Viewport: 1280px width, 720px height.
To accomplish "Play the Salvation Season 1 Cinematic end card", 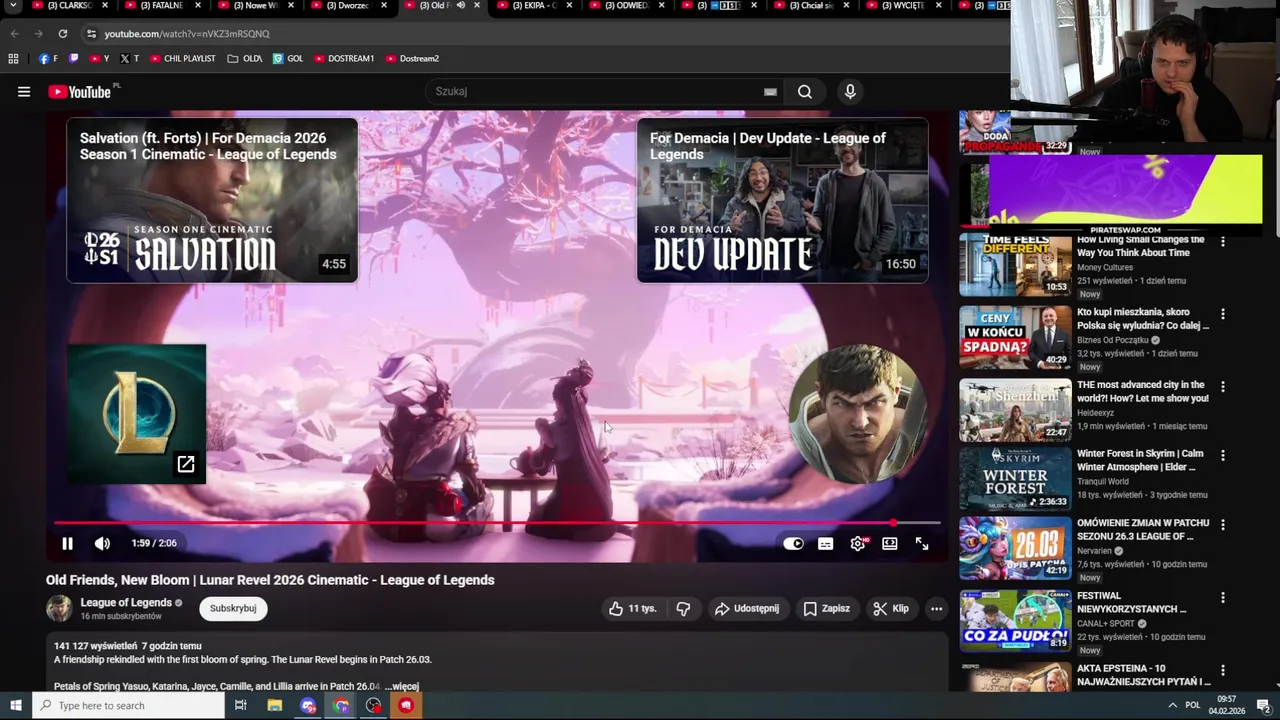I will [x=212, y=200].
